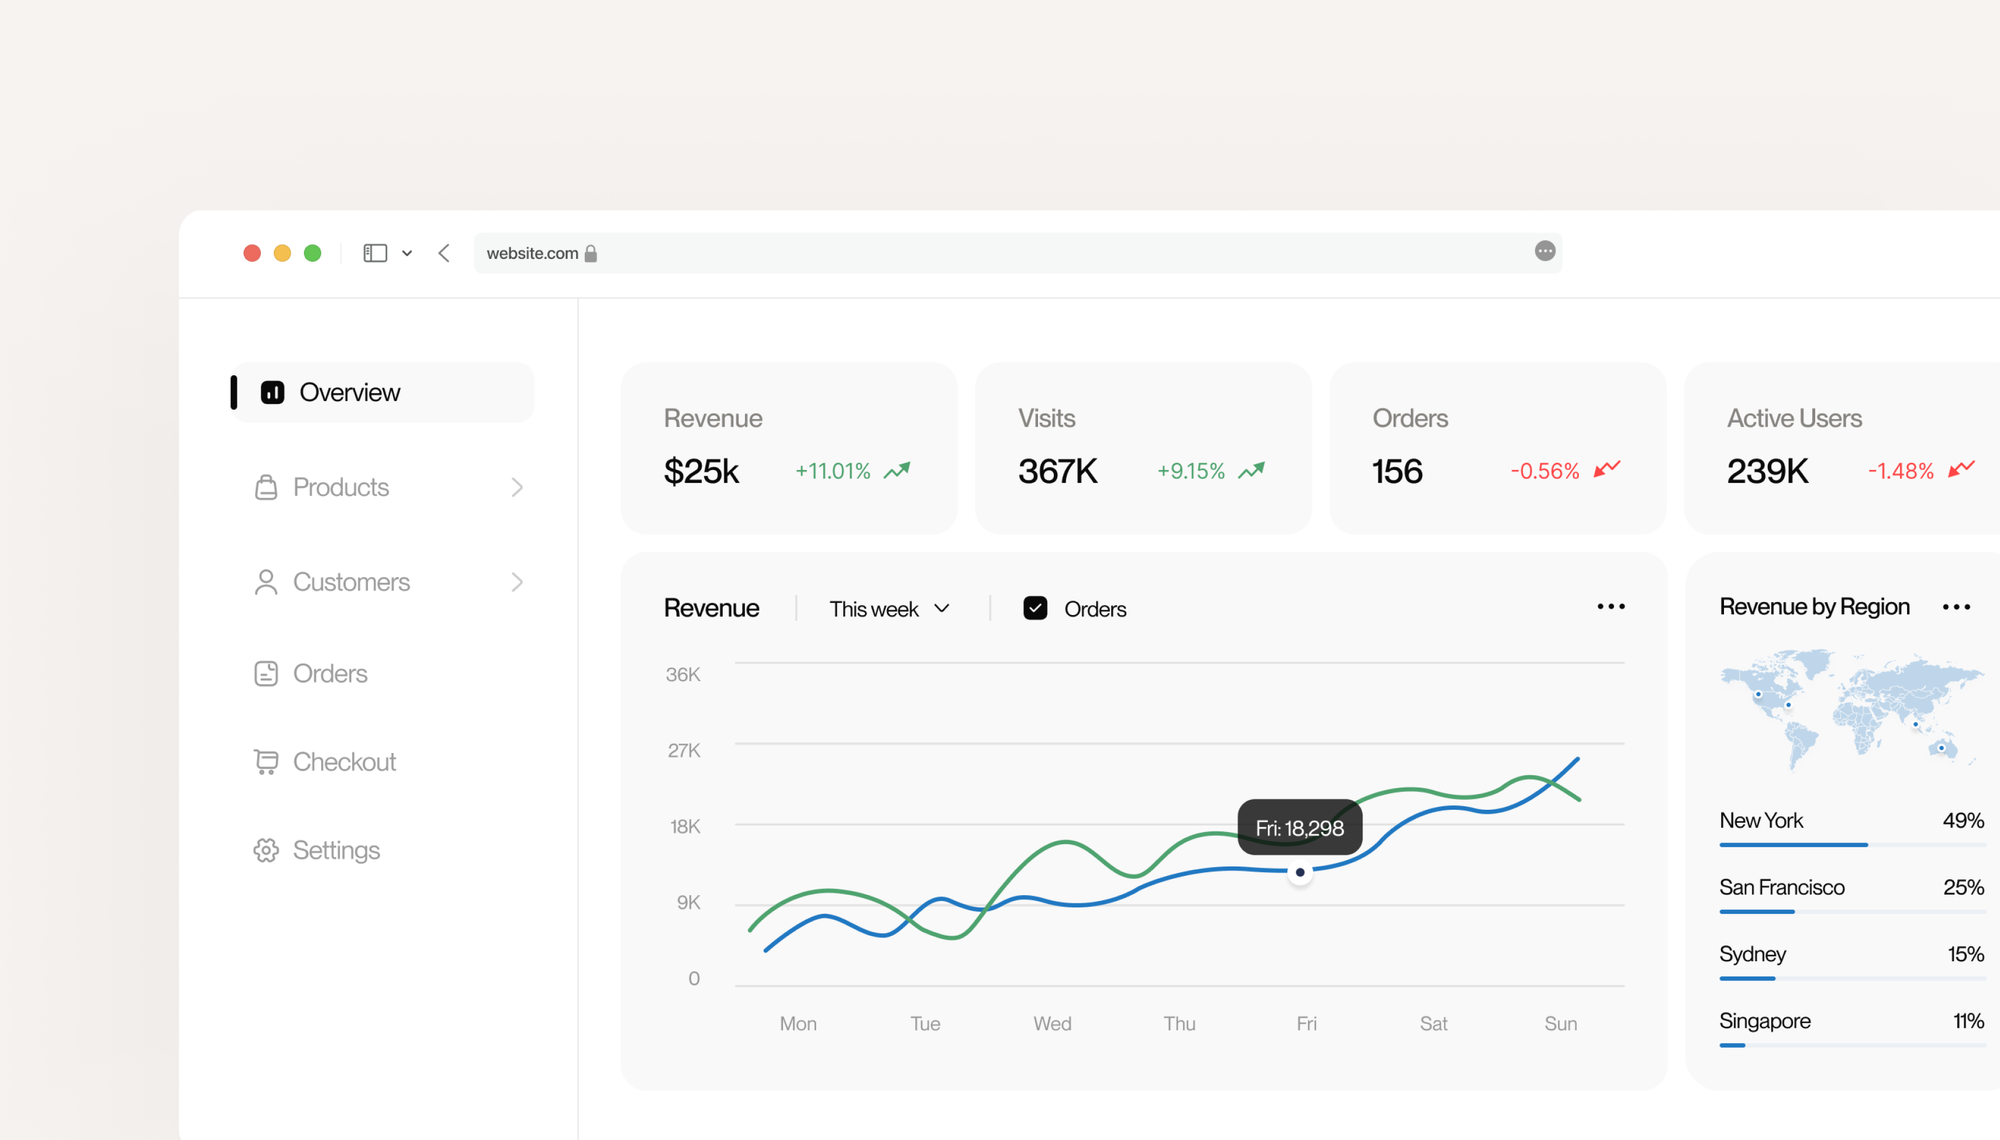2000x1140 pixels.
Task: Click Orders card downward trend arrow
Action: [x=1607, y=469]
